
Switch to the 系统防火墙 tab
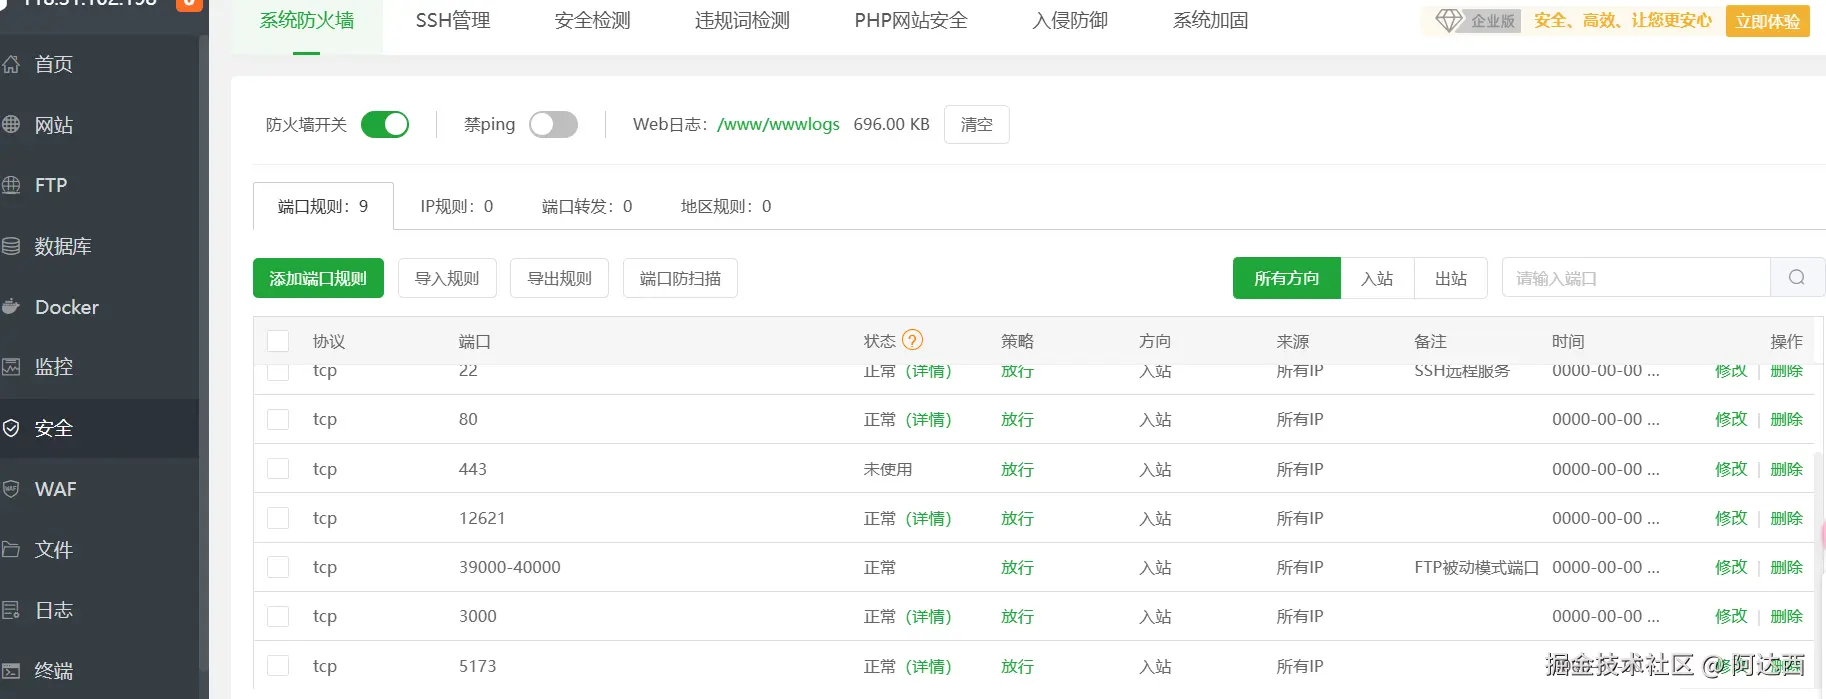click(x=307, y=20)
